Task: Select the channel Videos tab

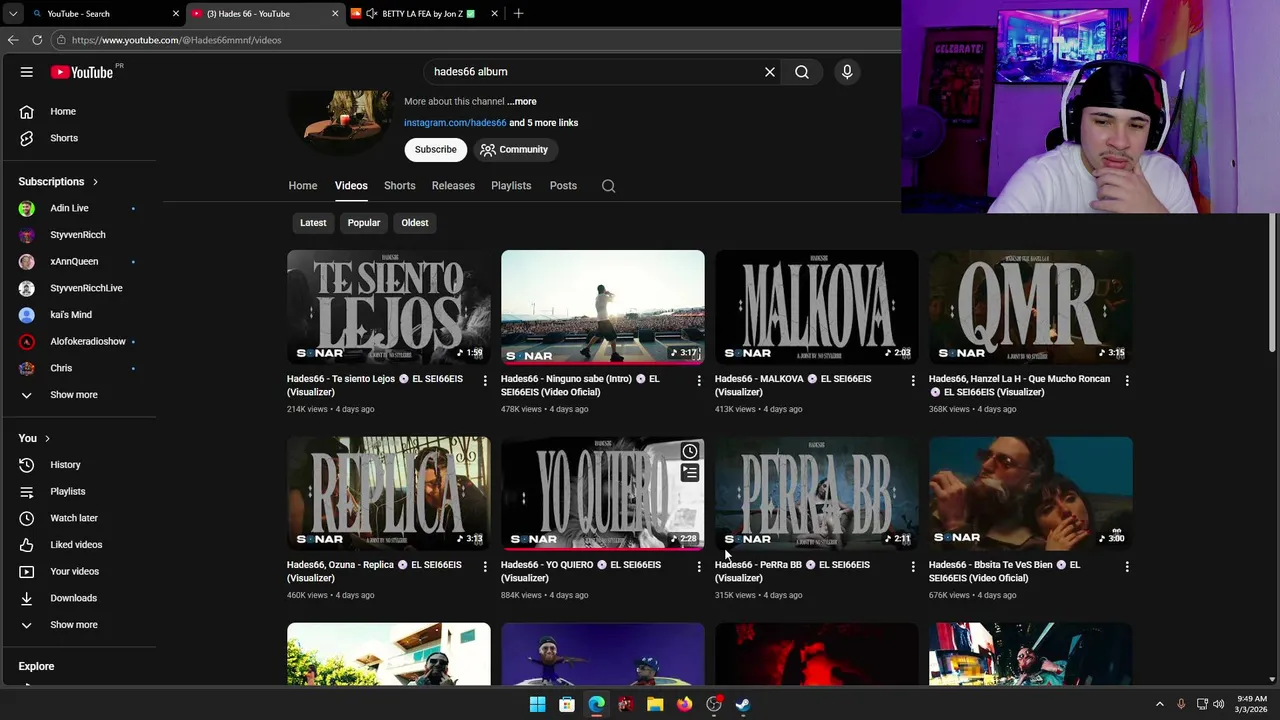Action: pyautogui.click(x=351, y=186)
